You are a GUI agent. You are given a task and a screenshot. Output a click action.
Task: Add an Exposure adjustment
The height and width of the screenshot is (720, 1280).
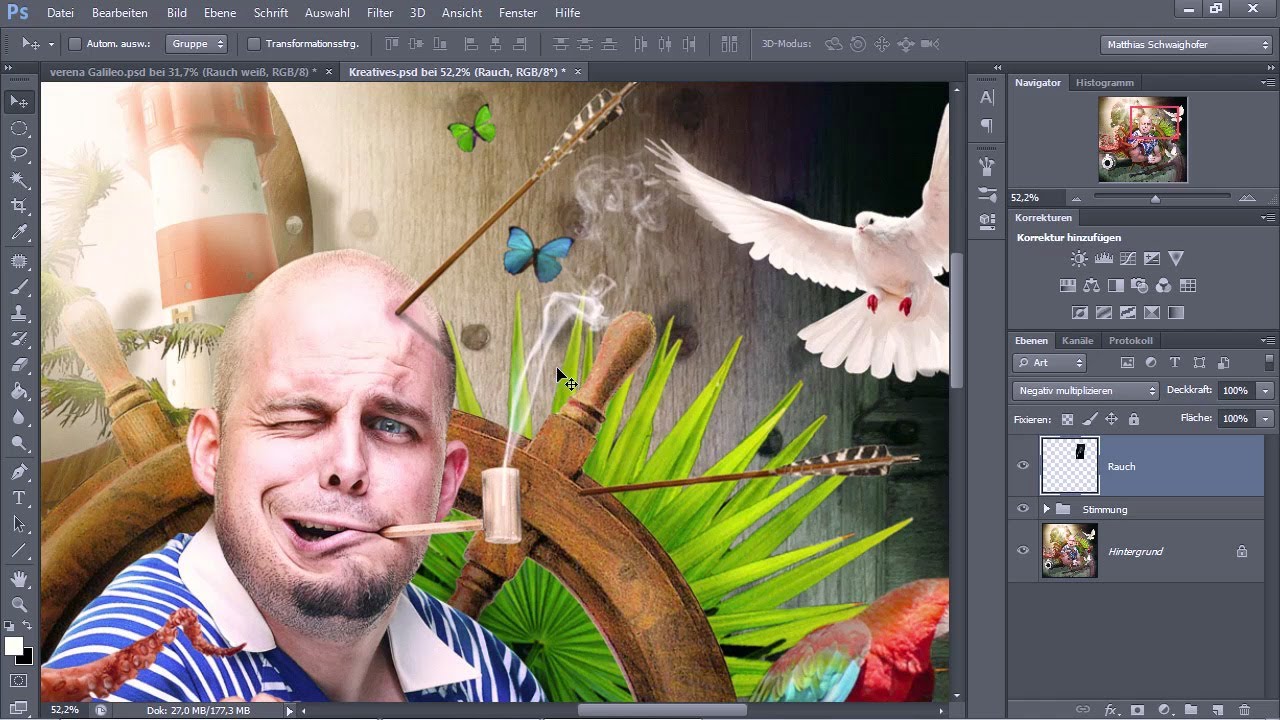pyautogui.click(x=1151, y=258)
